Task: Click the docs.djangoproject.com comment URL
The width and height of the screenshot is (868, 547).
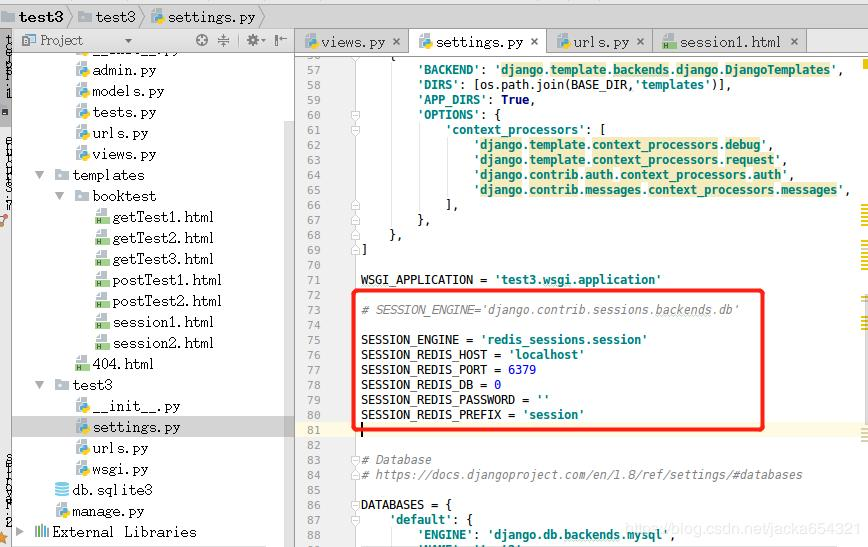Action: (589, 474)
